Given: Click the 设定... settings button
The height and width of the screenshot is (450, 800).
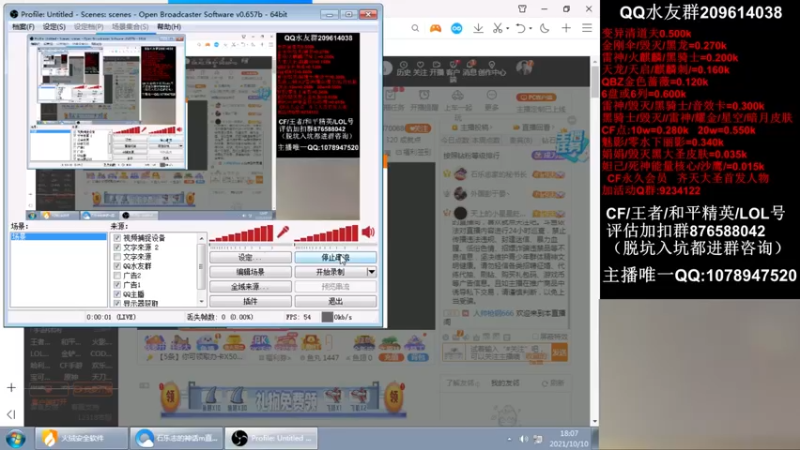Looking at the screenshot, I should pyautogui.click(x=250, y=258).
